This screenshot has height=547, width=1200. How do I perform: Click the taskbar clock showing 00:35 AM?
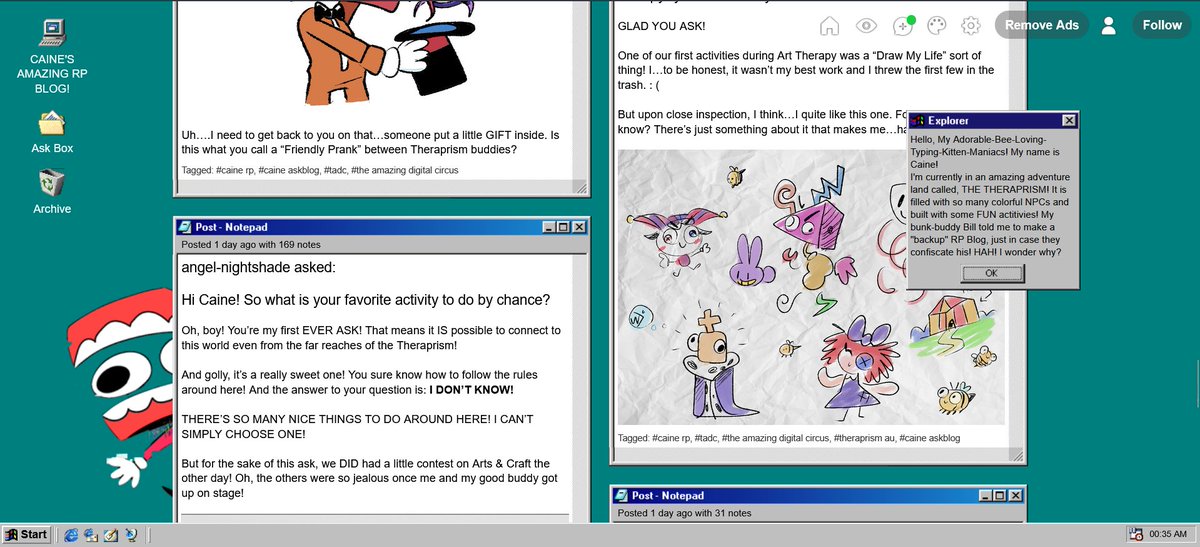click(x=1168, y=535)
